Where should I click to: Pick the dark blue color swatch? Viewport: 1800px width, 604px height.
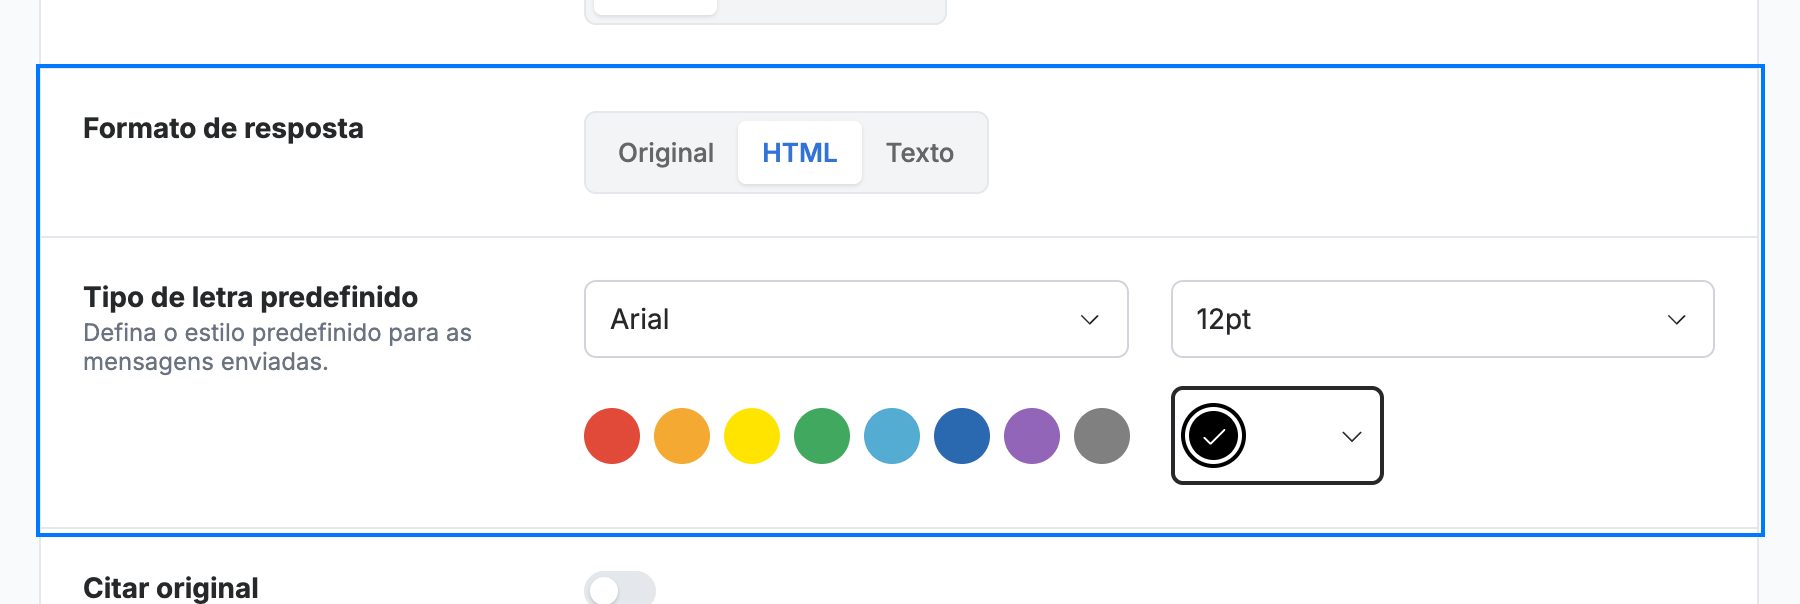(x=962, y=436)
